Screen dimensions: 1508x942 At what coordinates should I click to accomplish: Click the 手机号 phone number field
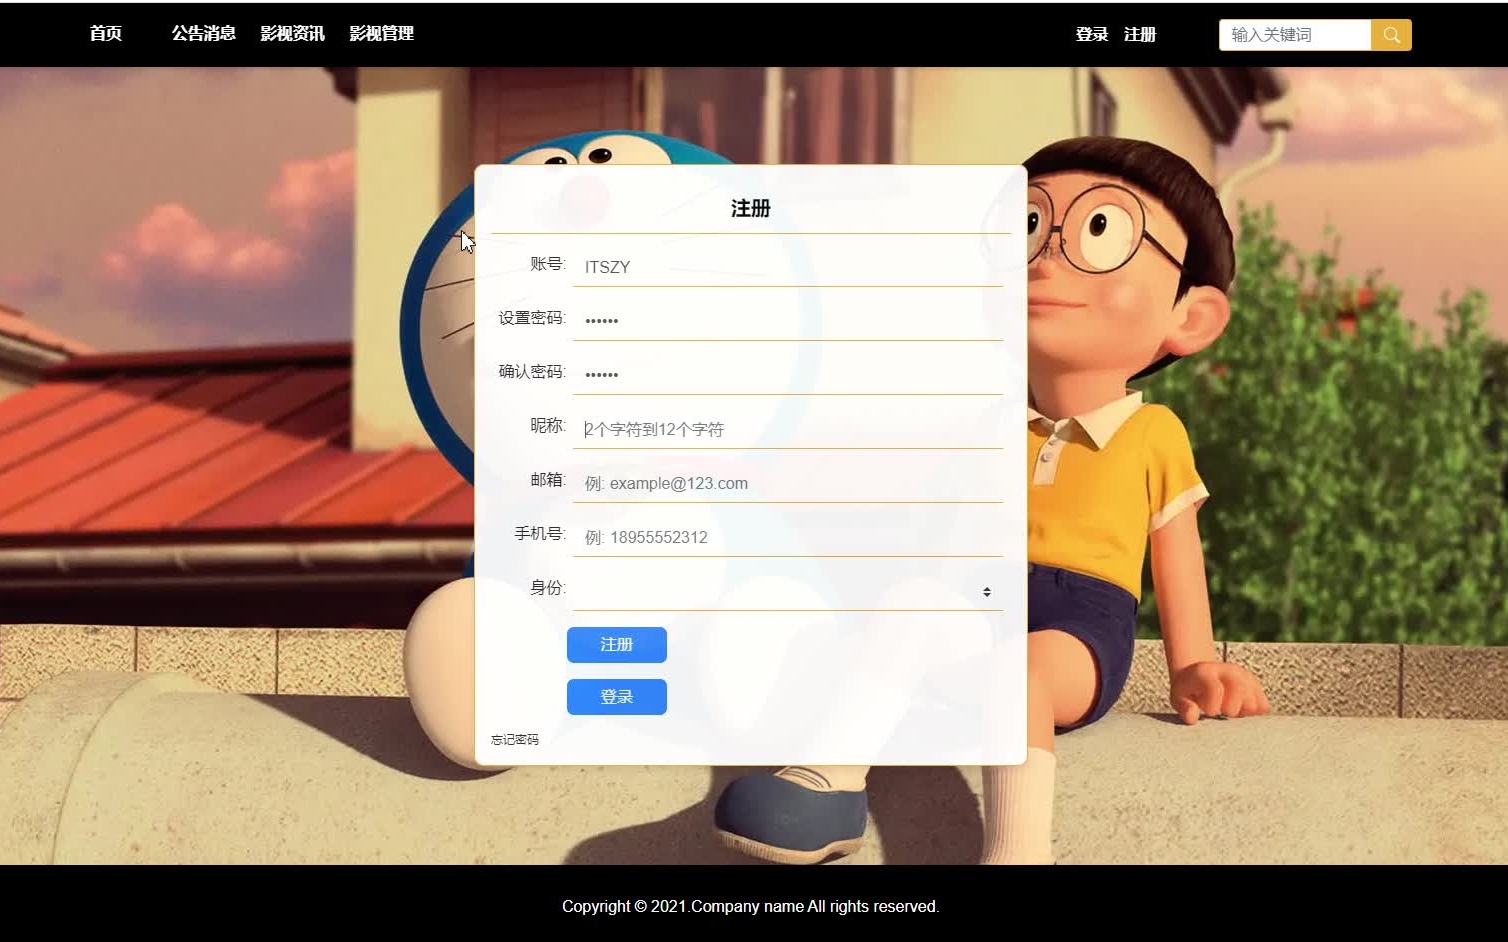coord(787,537)
